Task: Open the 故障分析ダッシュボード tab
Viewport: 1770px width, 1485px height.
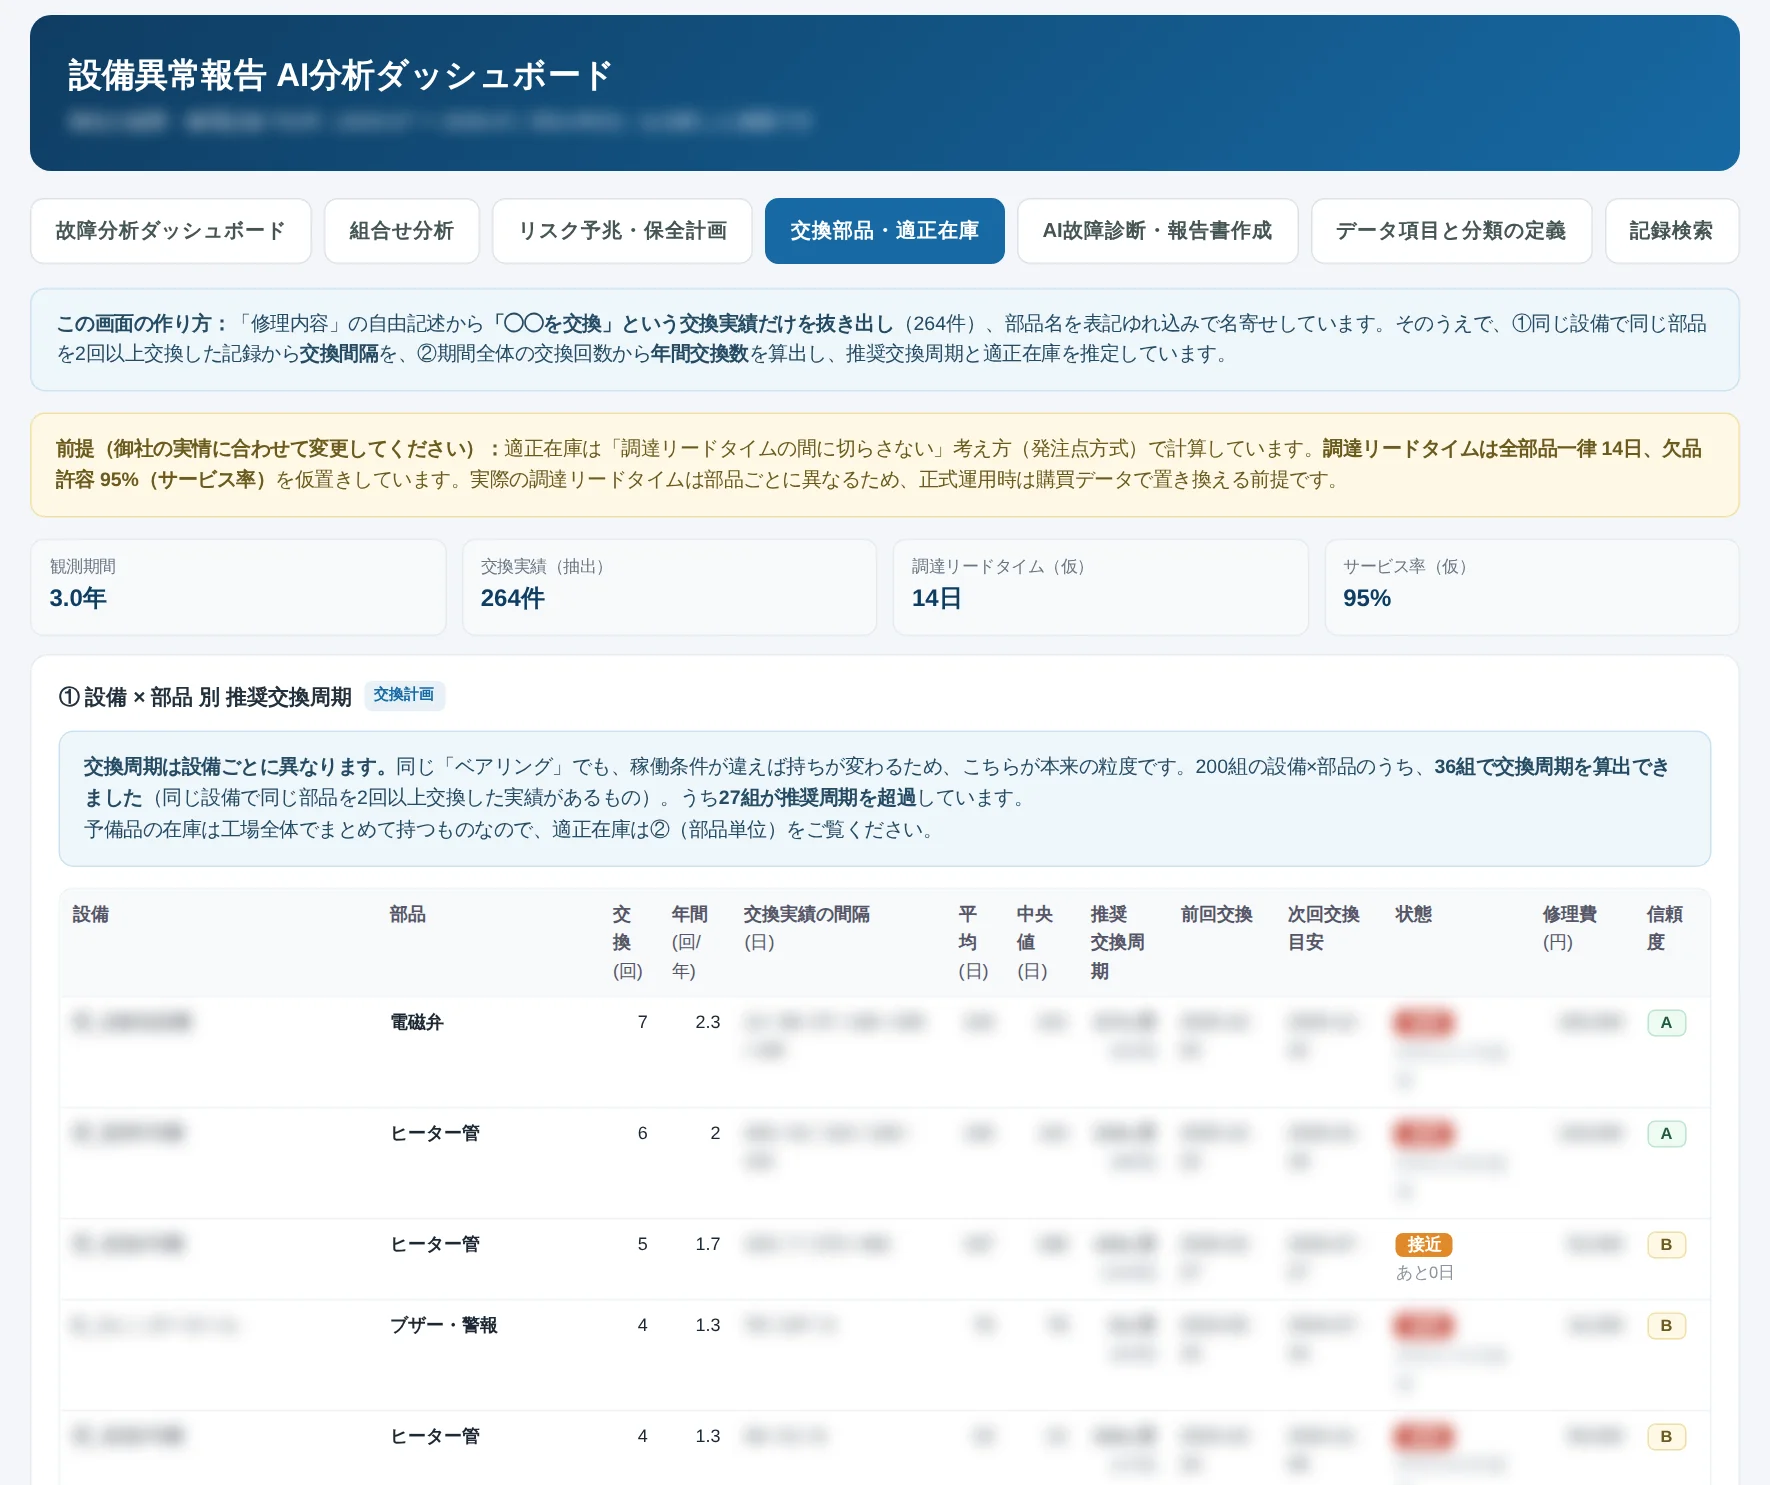Action: pos(171,231)
